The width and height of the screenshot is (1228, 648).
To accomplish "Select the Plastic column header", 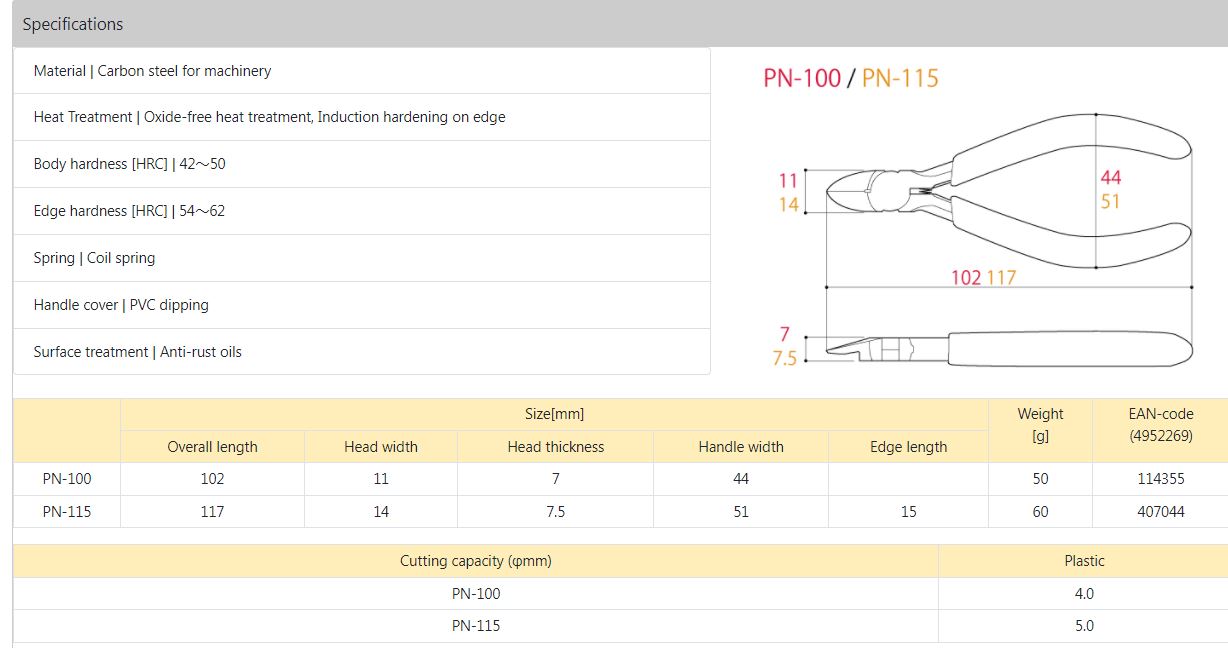I will coord(1084,561).
